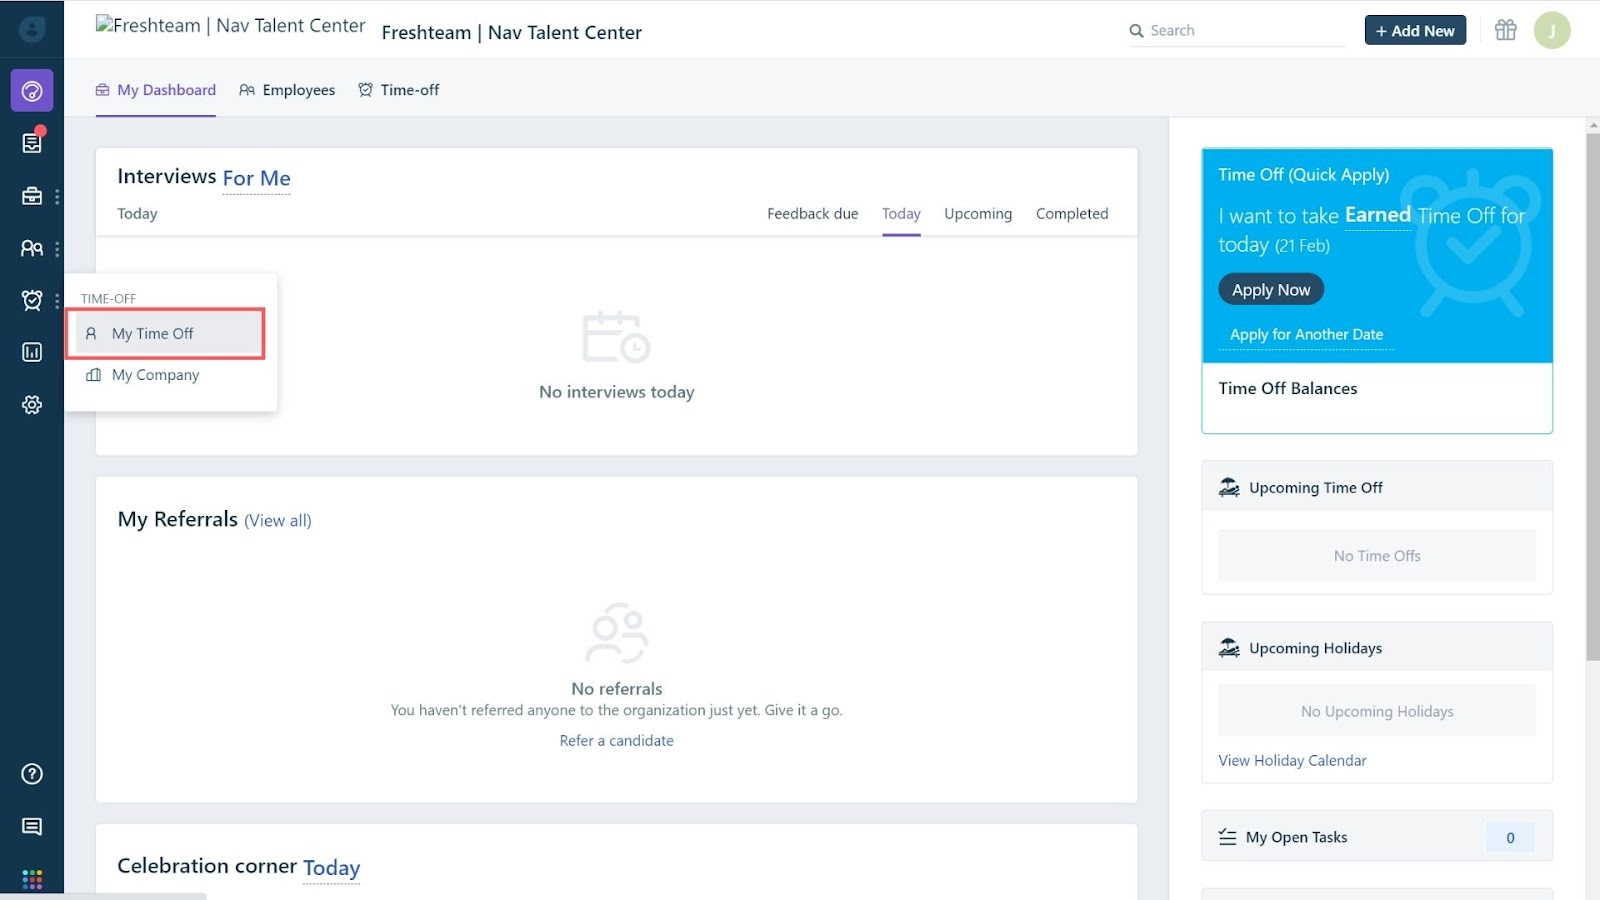Click Refer a candidate link

point(617,741)
